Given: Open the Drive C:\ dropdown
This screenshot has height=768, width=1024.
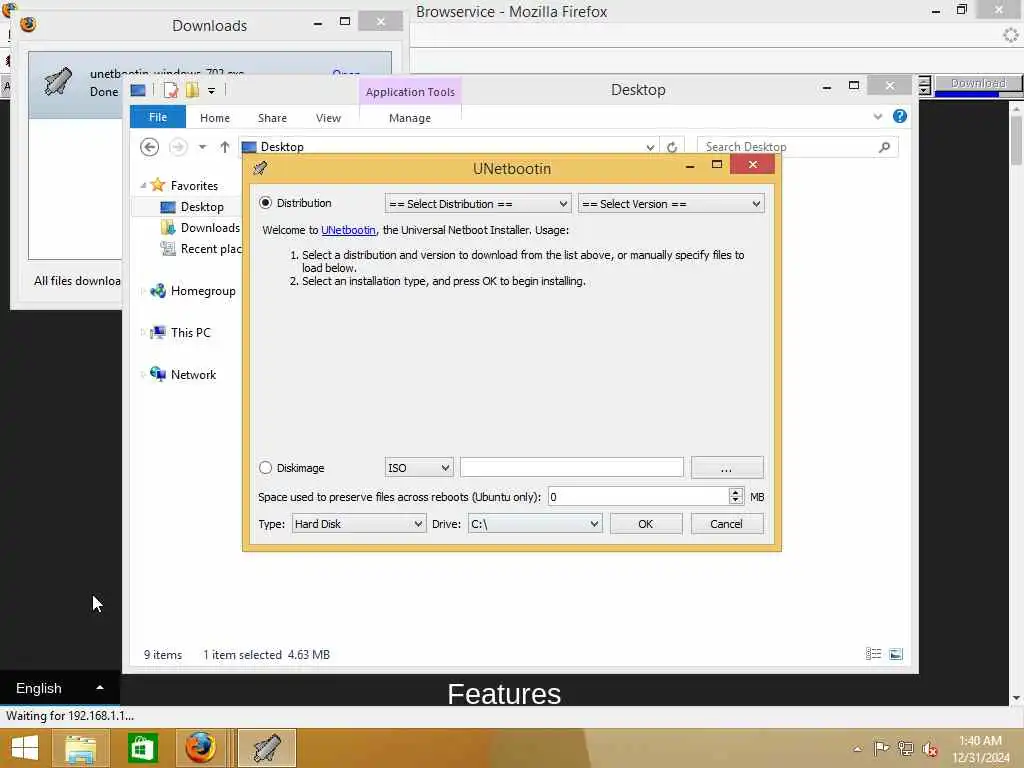Looking at the screenshot, I should (x=534, y=524).
